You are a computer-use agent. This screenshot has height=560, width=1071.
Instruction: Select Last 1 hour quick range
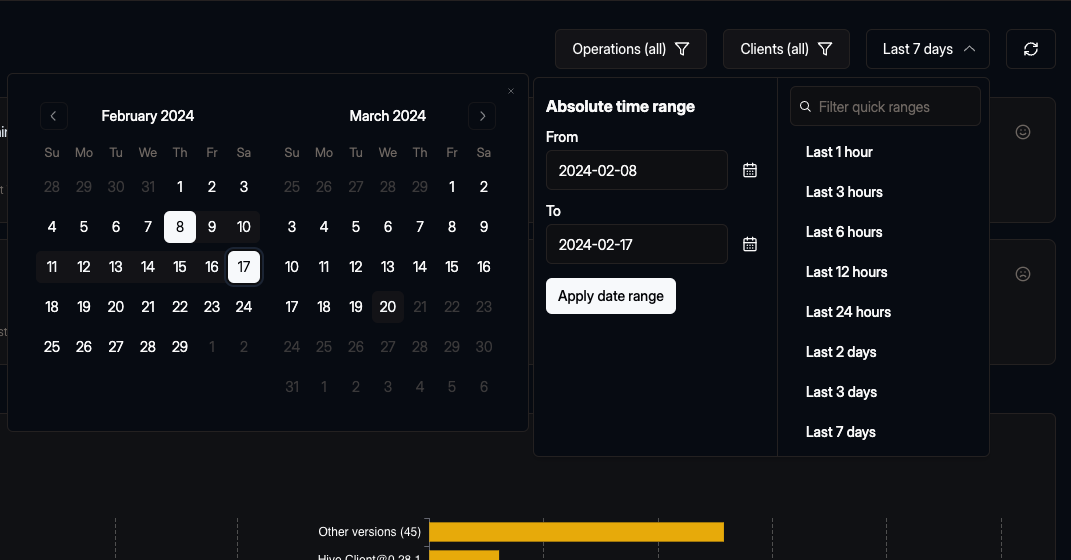(839, 152)
